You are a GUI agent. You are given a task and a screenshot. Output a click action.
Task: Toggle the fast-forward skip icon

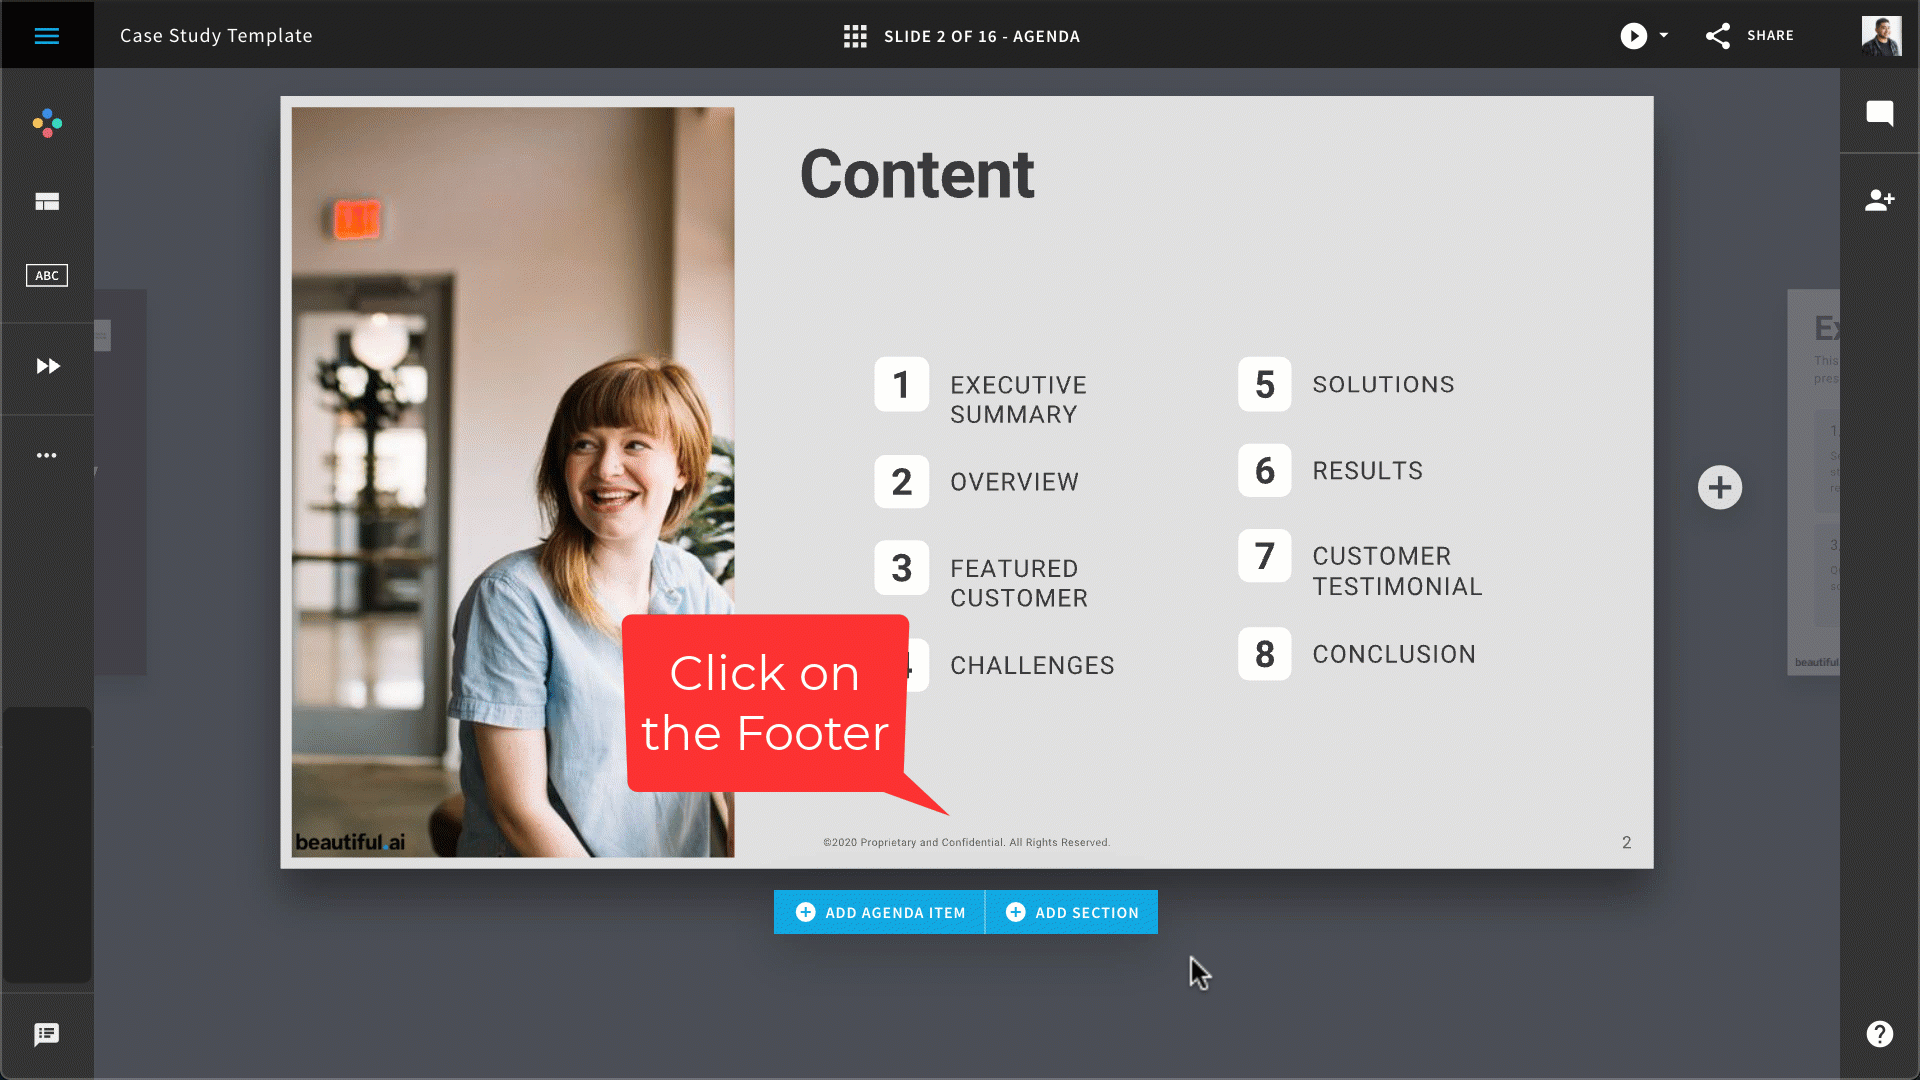tap(46, 367)
